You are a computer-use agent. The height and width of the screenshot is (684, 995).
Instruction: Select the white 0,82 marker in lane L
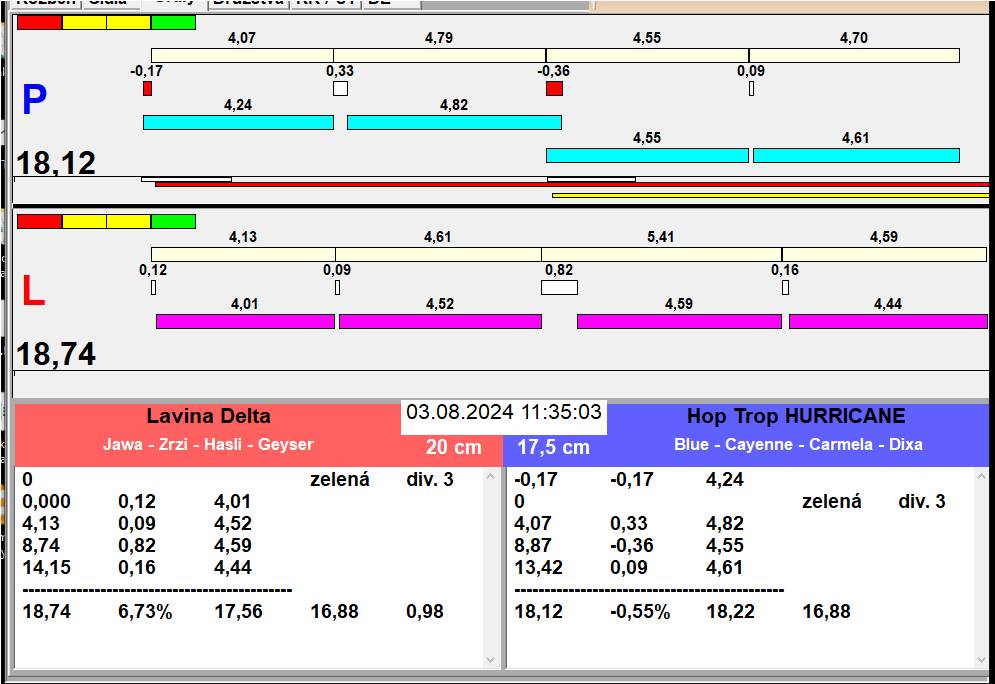(559, 288)
